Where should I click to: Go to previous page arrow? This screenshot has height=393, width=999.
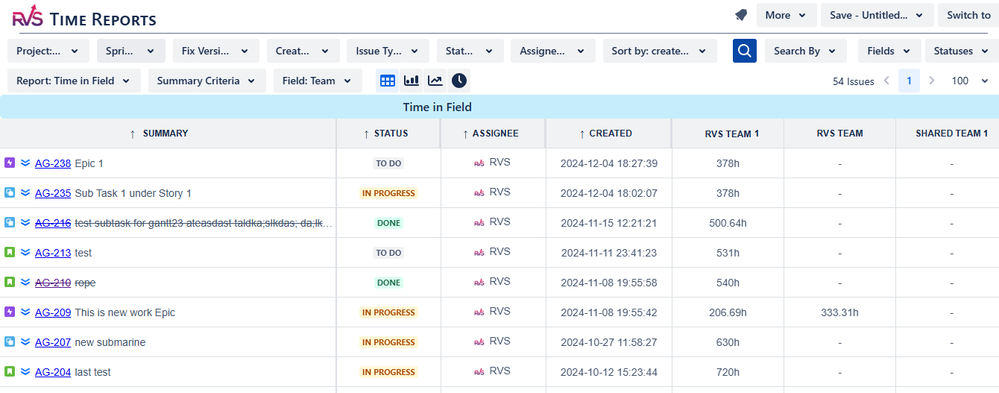(x=887, y=81)
